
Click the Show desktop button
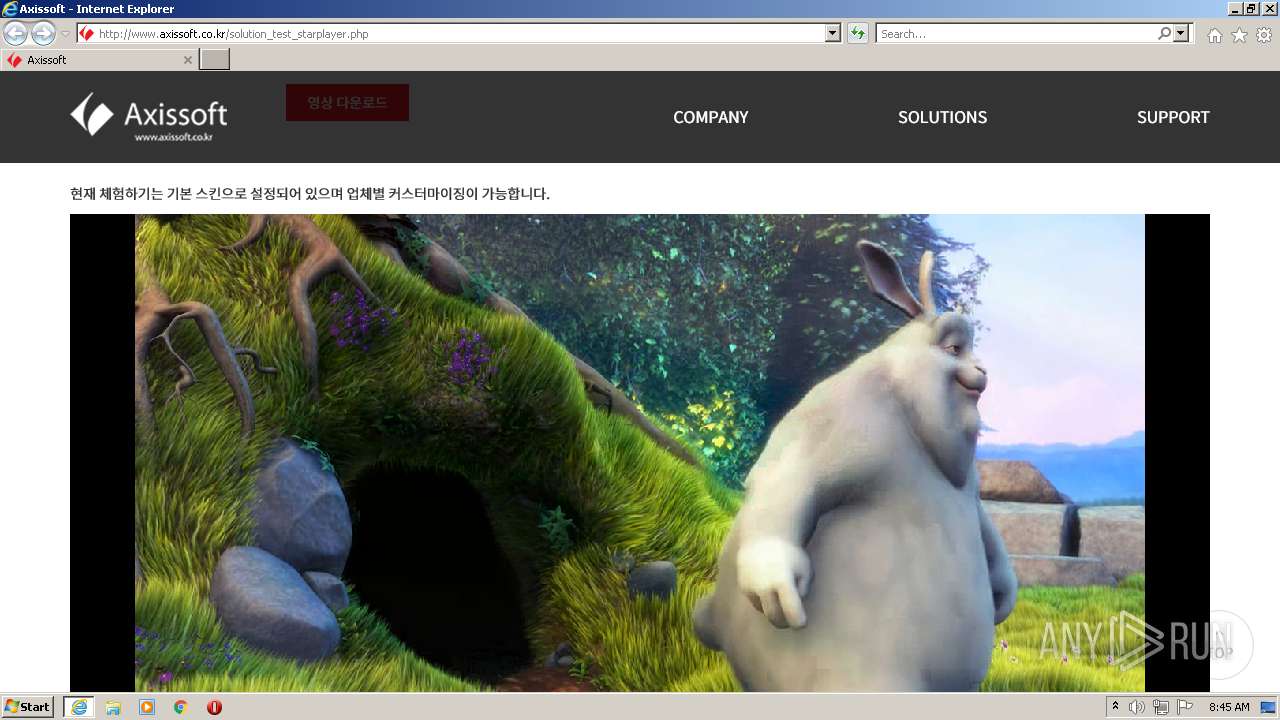coord(1268,707)
